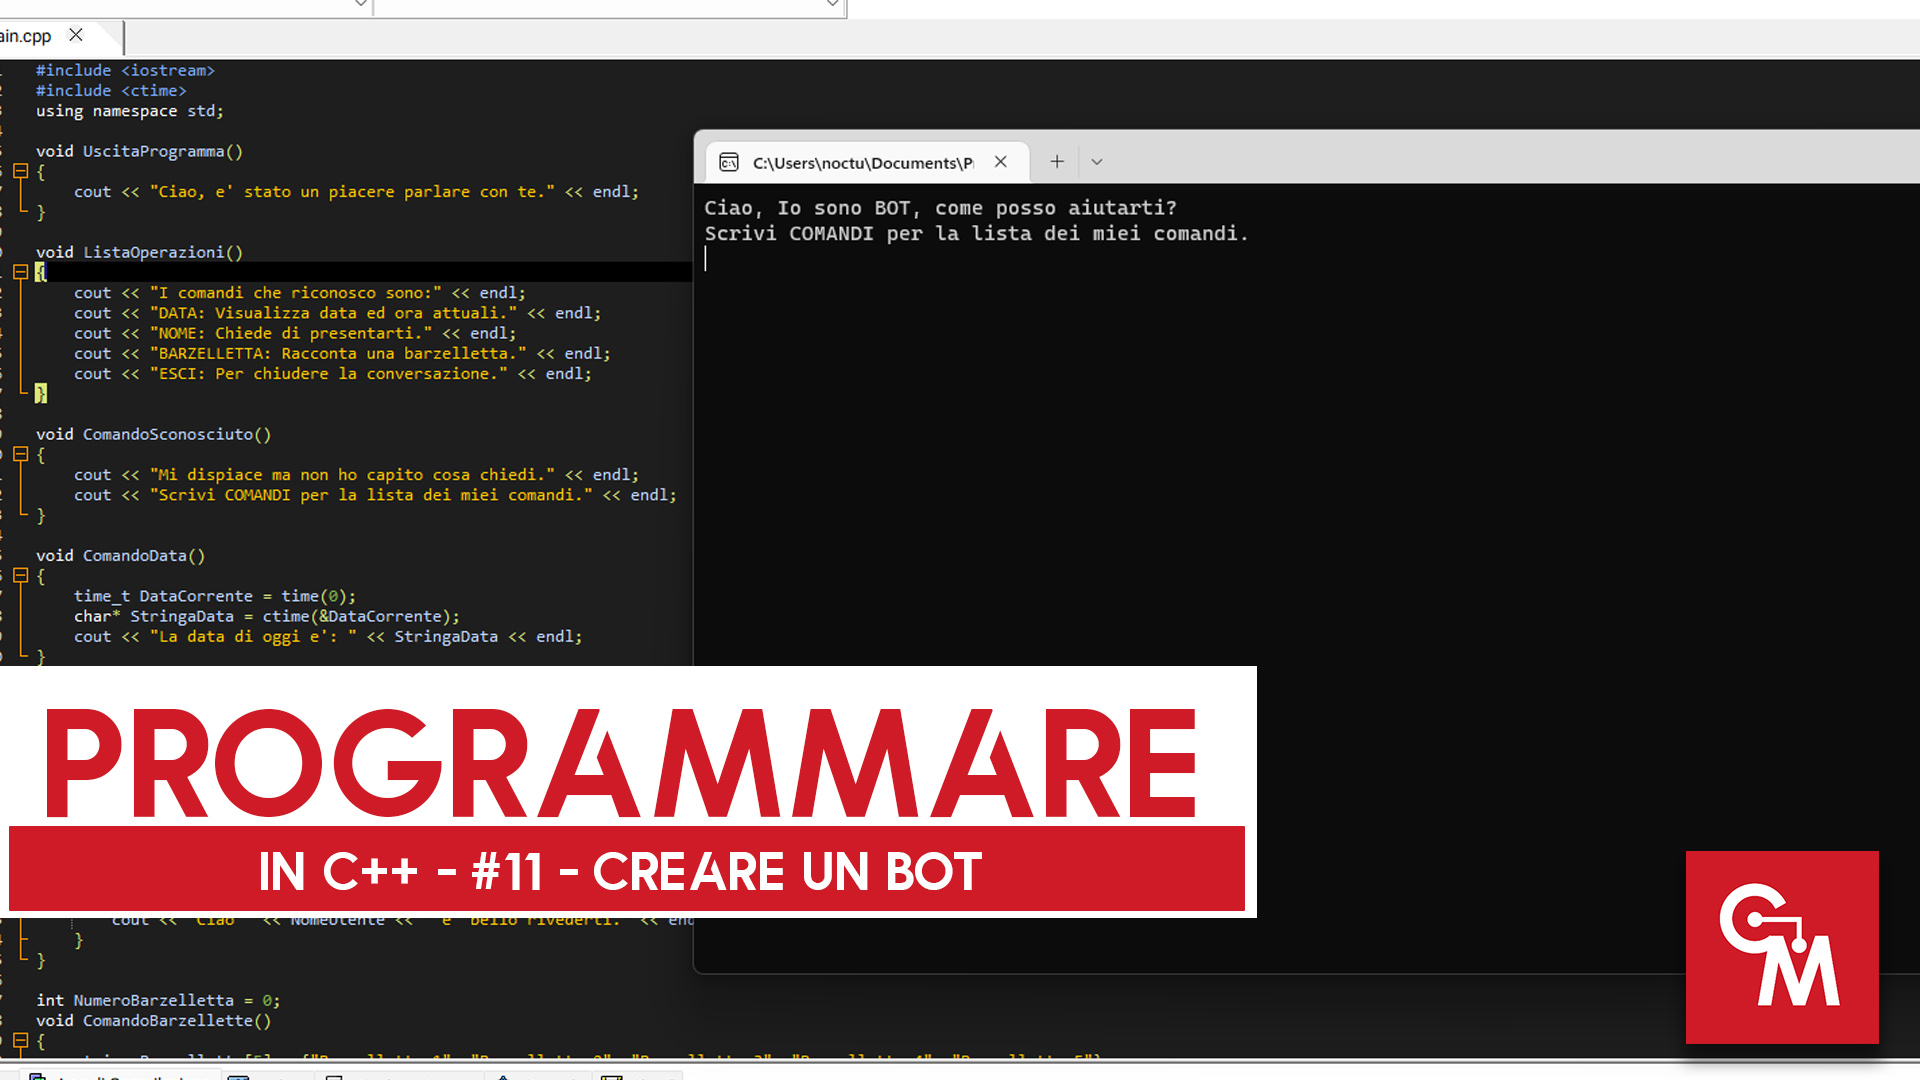Click the highlighted opening brace in ListaOperazioni
Screen dimensions: 1920x1080
tap(42, 271)
